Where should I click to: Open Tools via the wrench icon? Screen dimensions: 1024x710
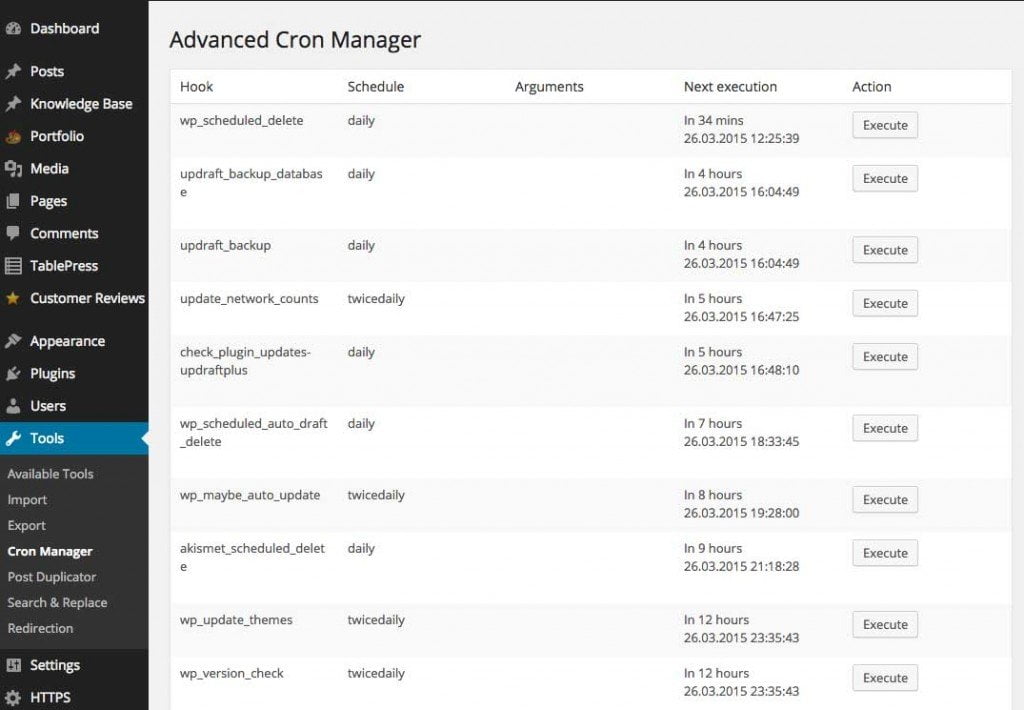[14, 438]
